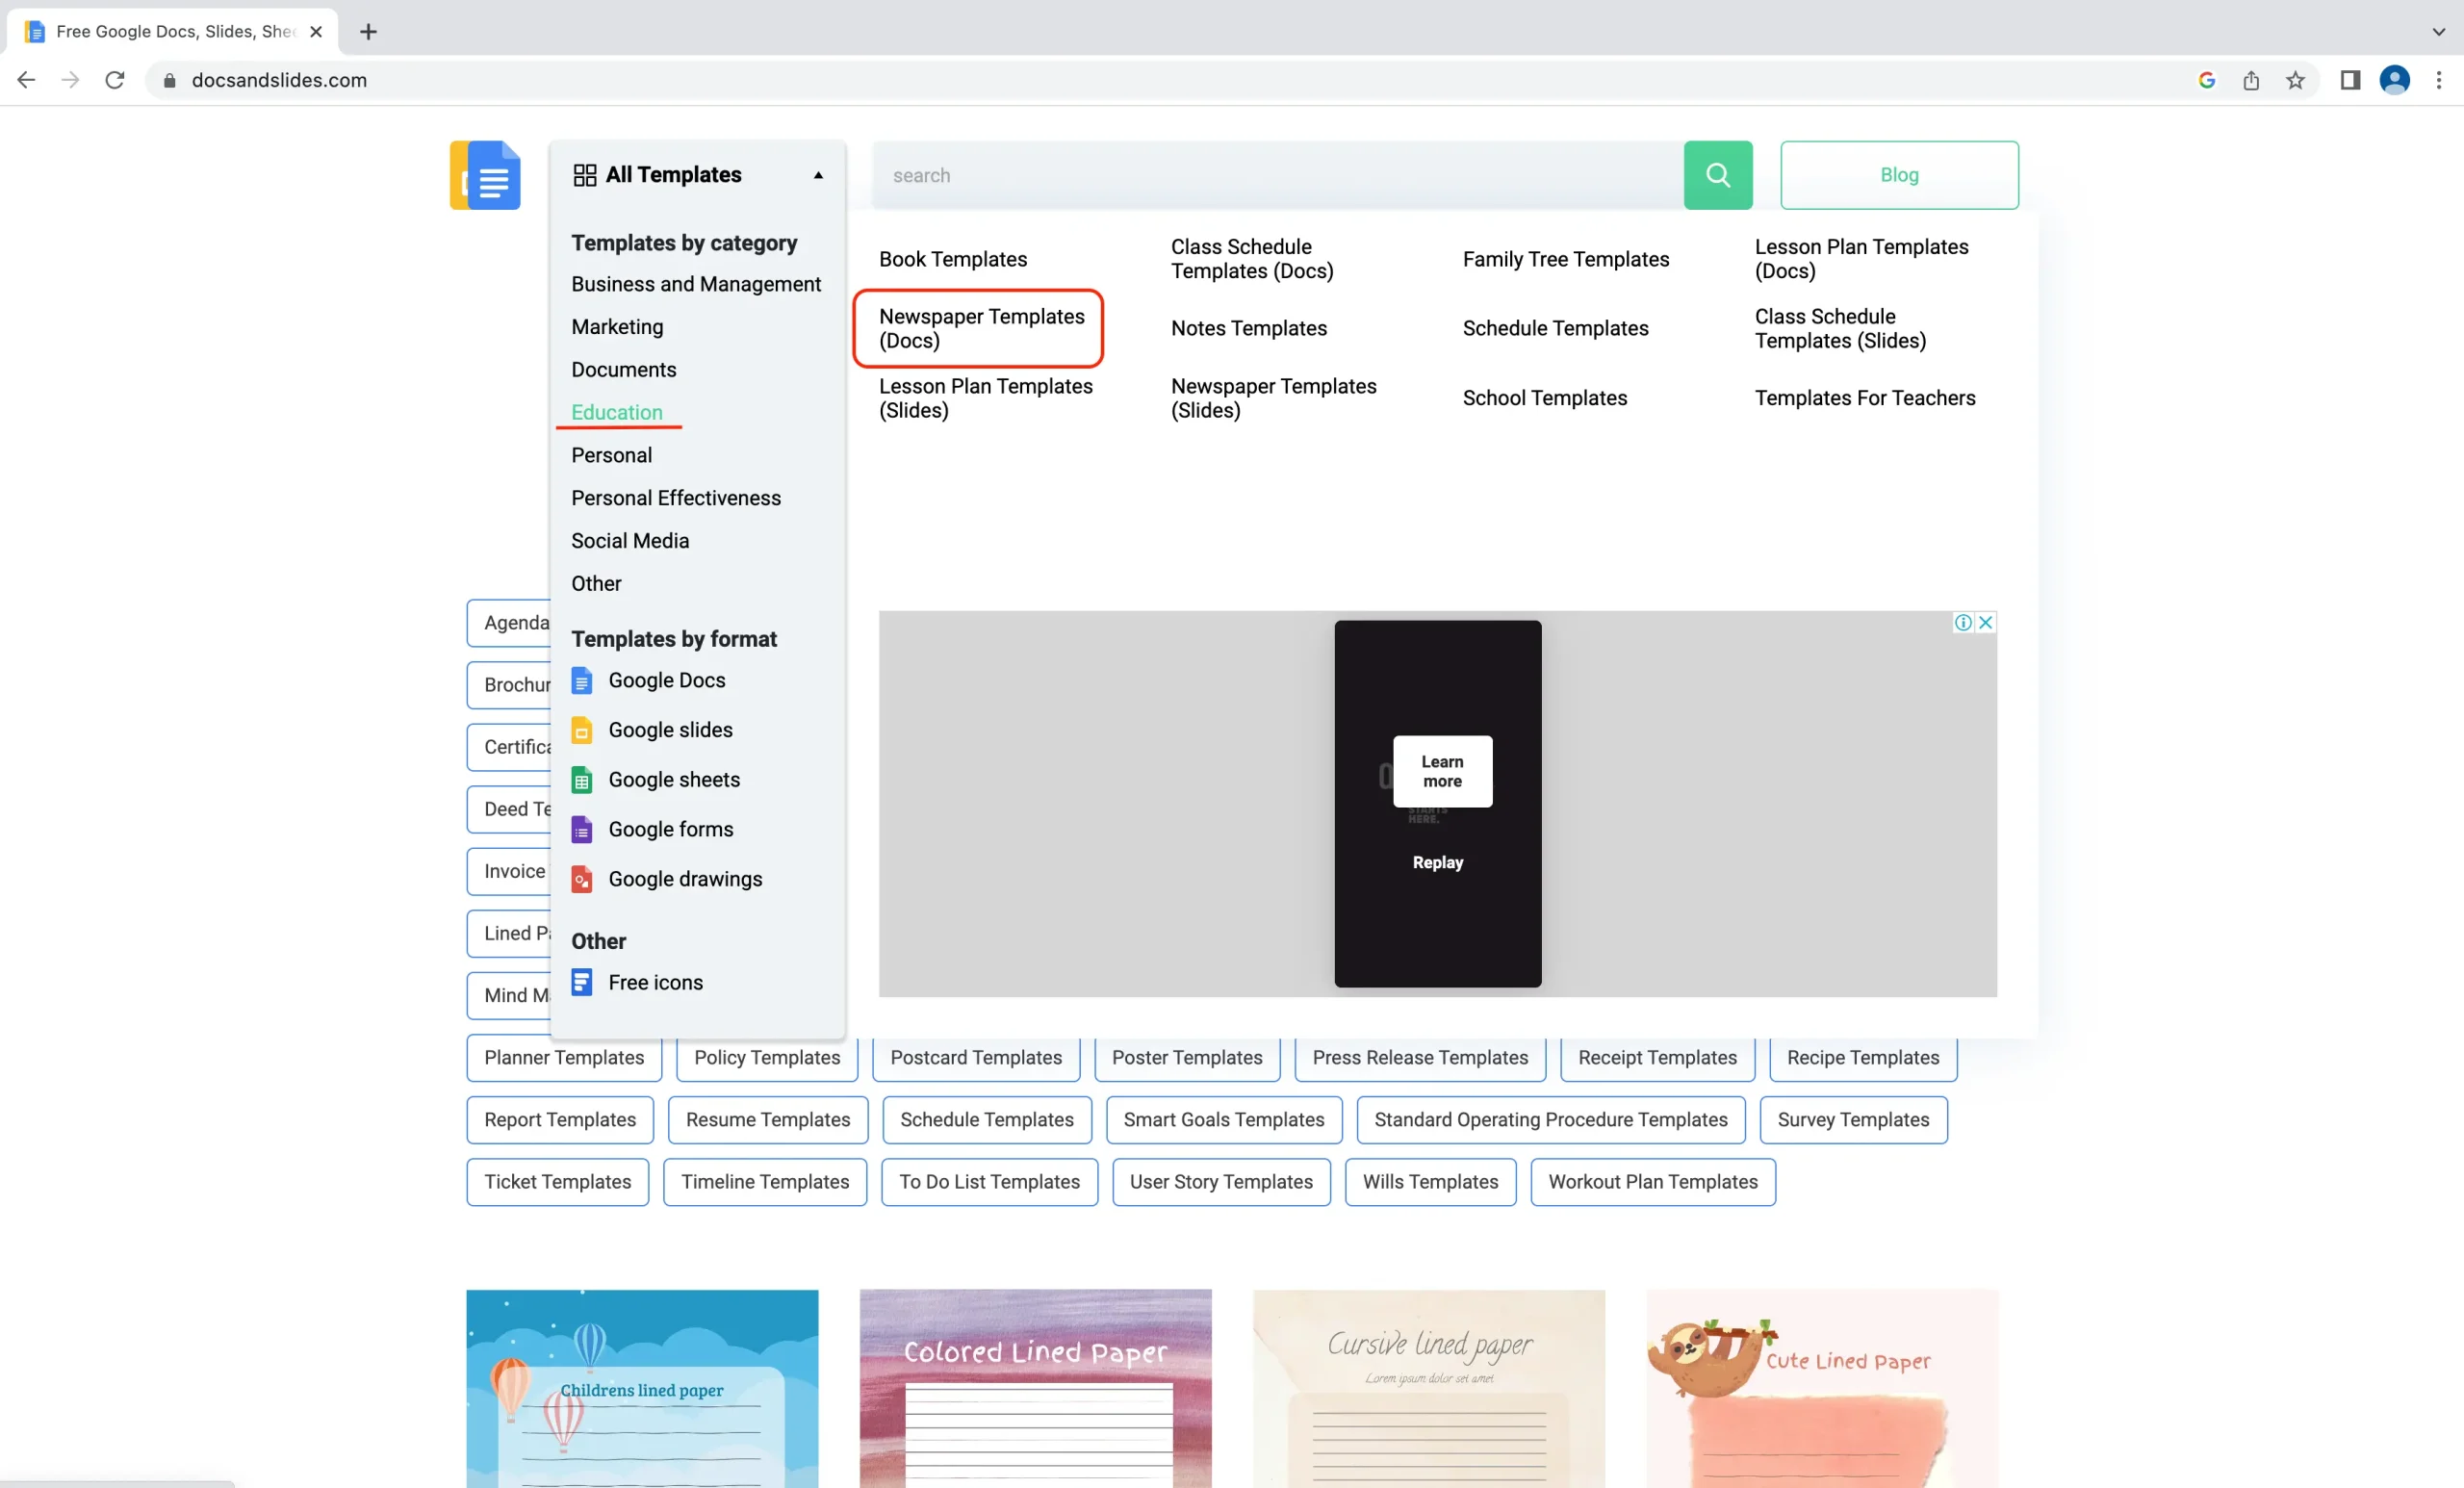
Task: Open the browser tab list dropdown
Action: 2438,31
